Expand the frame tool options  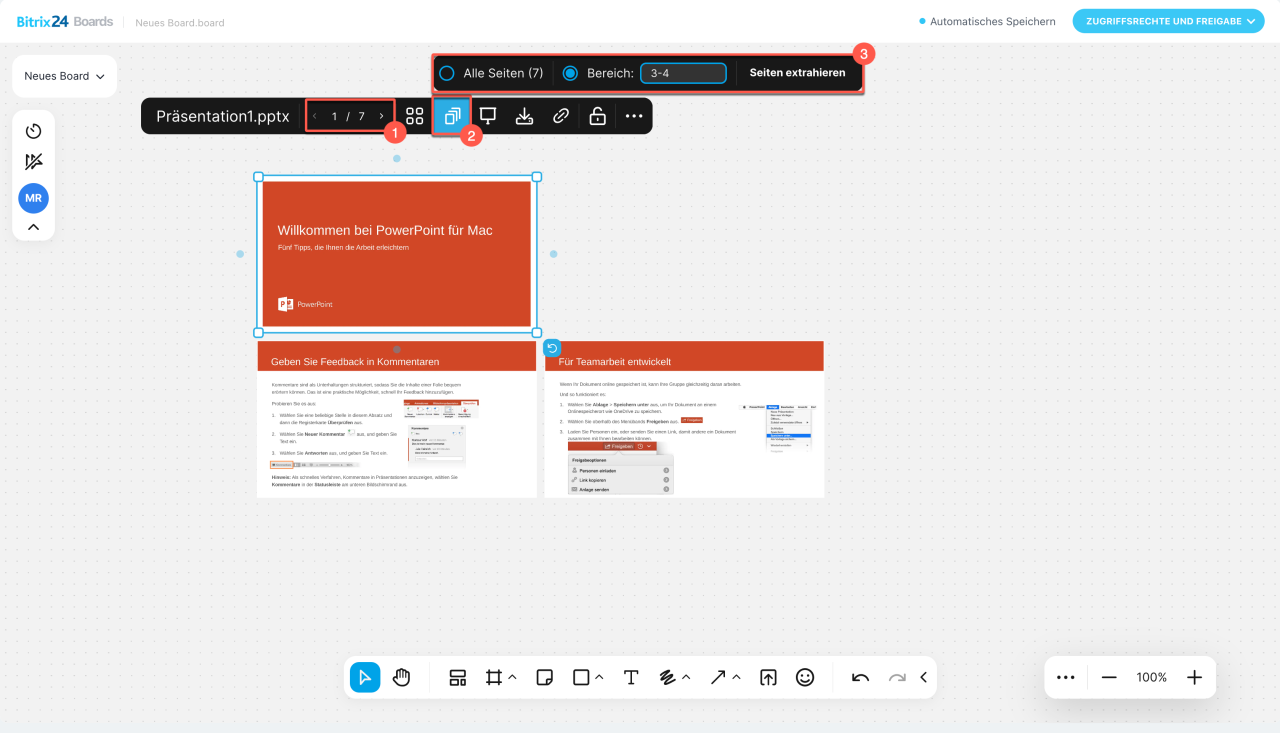[x=512, y=677]
